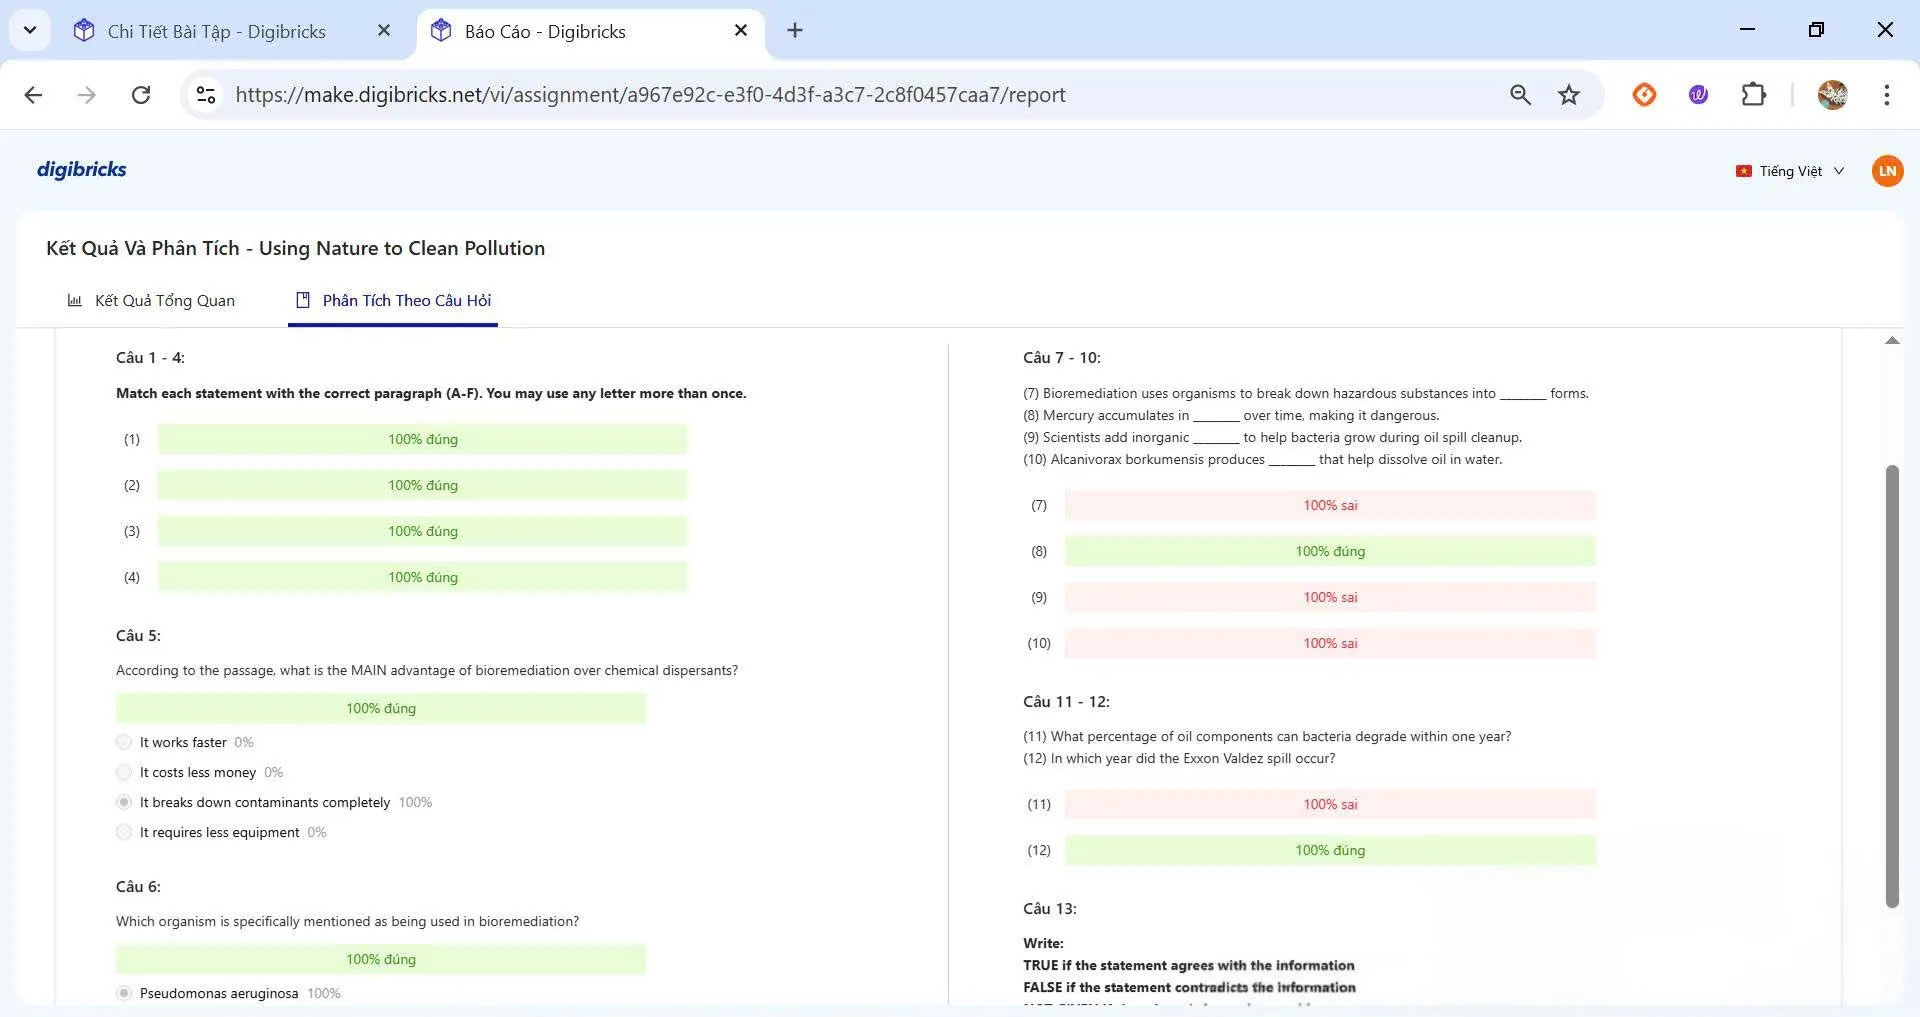This screenshot has height=1017, width=1920.
Task: Open the Chrome three-dot menu
Action: click(1886, 95)
